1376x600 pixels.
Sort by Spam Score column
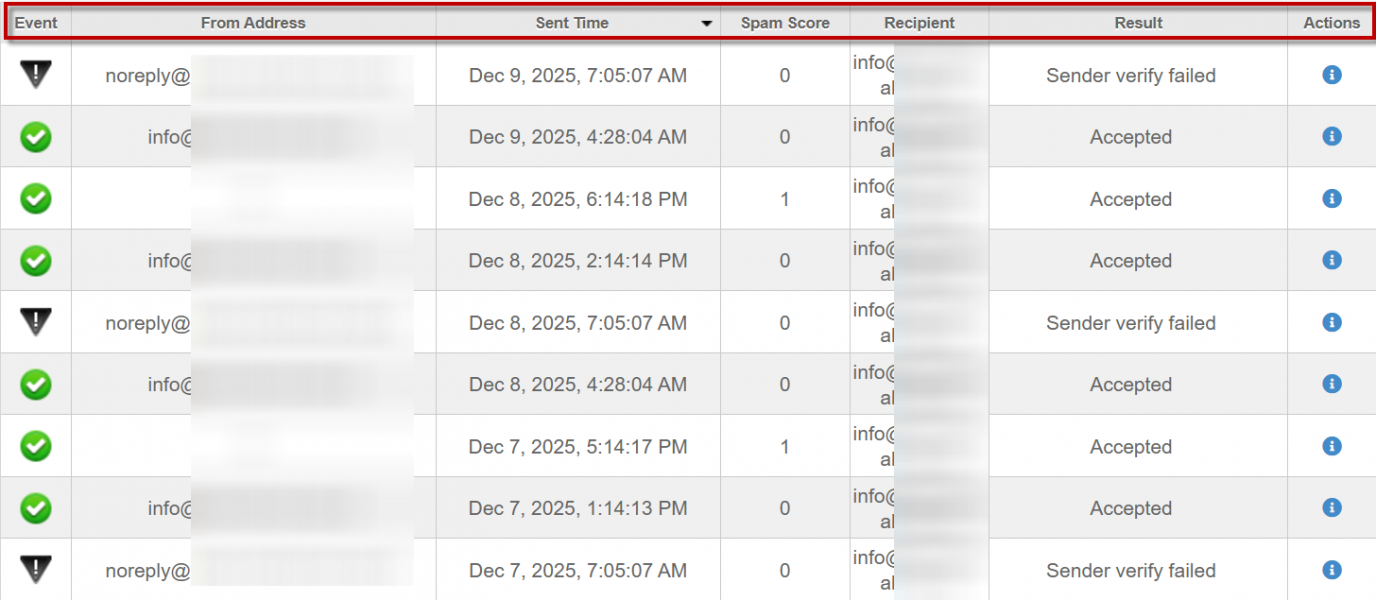pos(785,23)
